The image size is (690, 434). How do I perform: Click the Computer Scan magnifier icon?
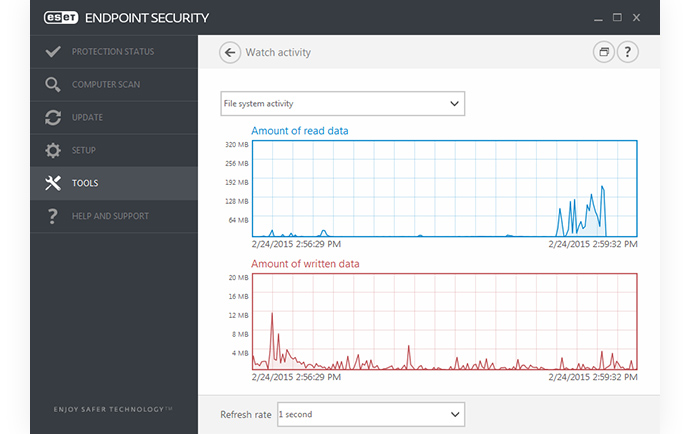click(x=53, y=85)
